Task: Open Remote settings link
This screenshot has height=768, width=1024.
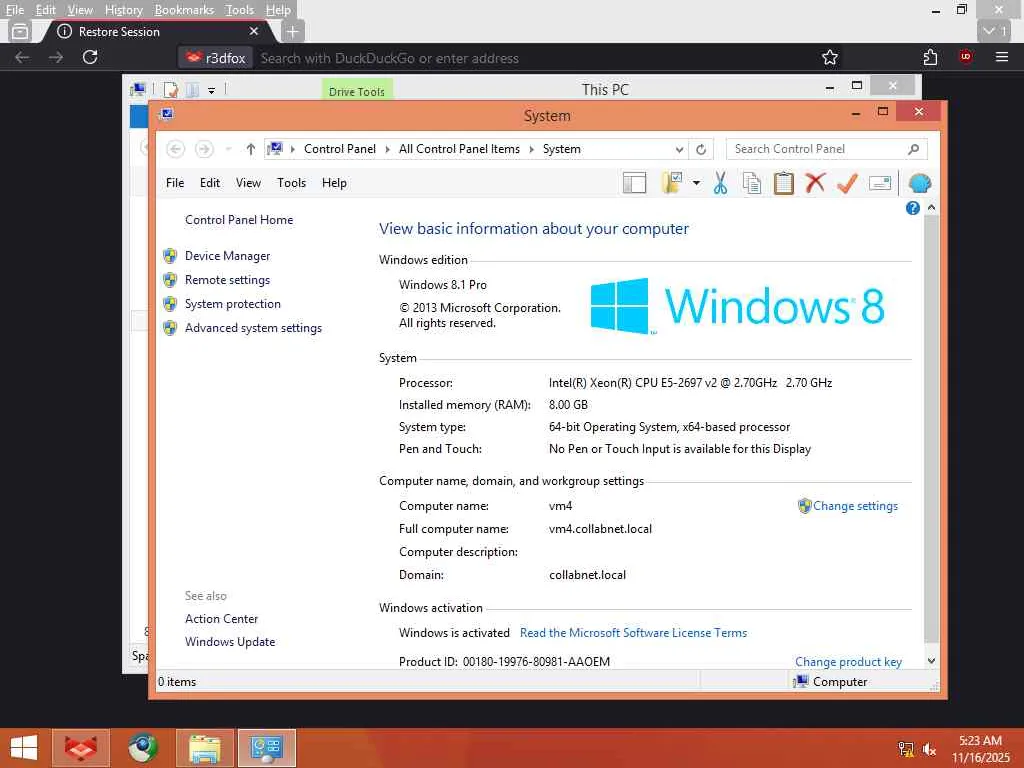Action: click(x=227, y=280)
